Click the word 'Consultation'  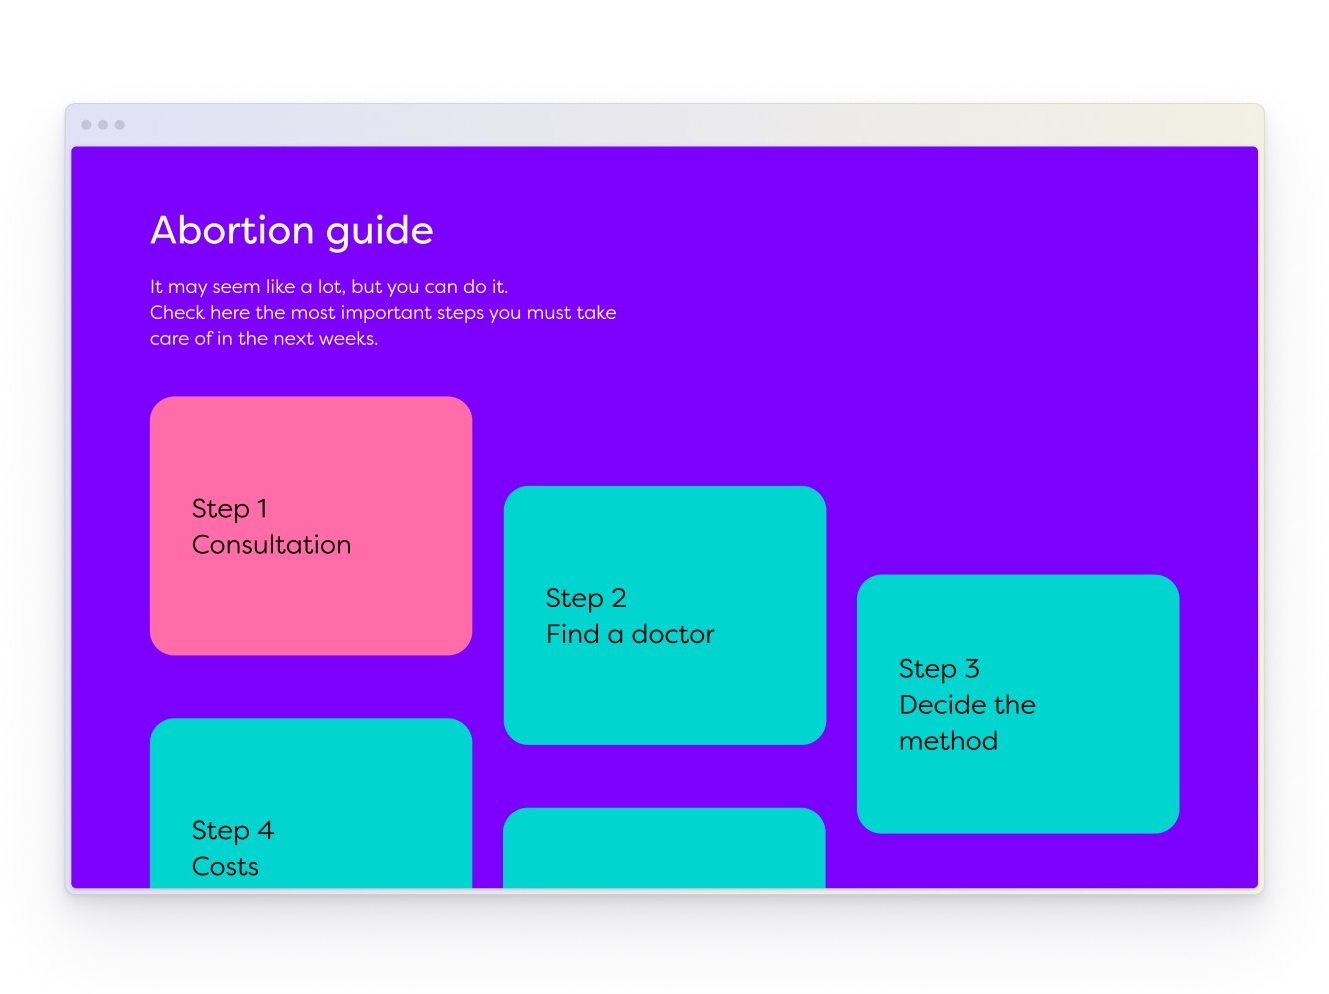(271, 545)
